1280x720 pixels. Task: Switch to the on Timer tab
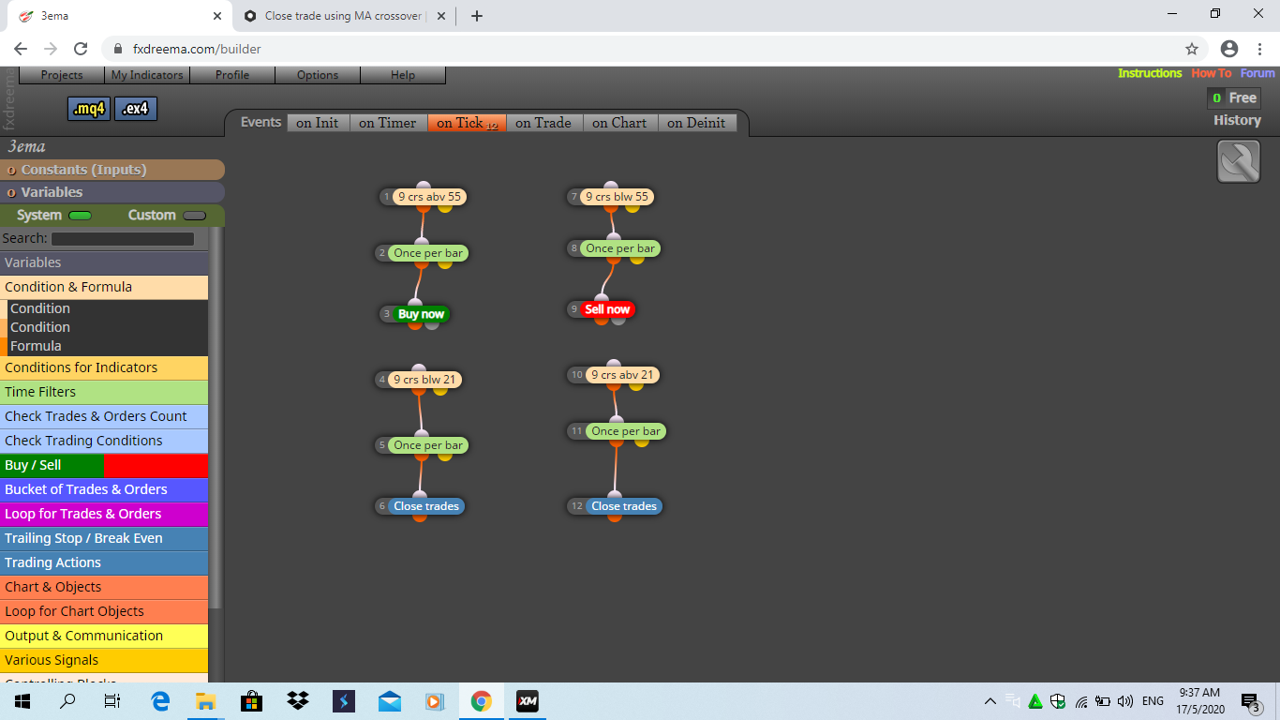point(387,123)
